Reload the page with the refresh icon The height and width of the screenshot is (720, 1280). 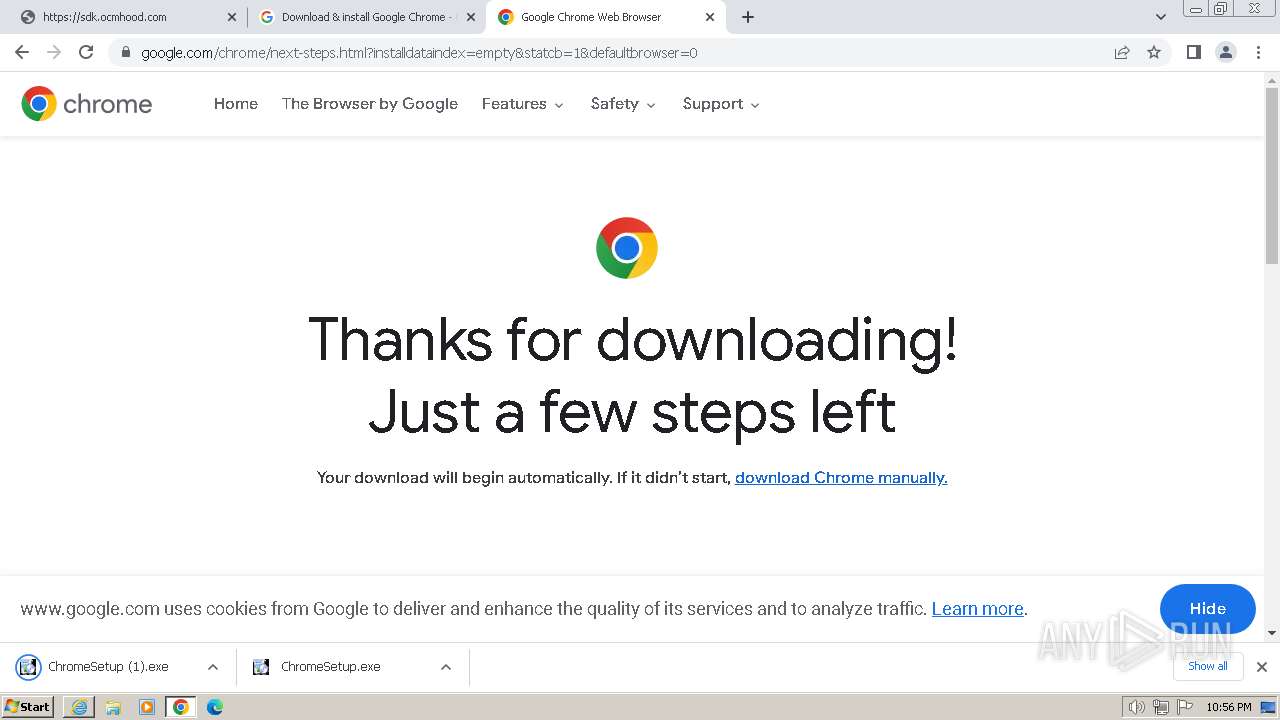[86, 52]
